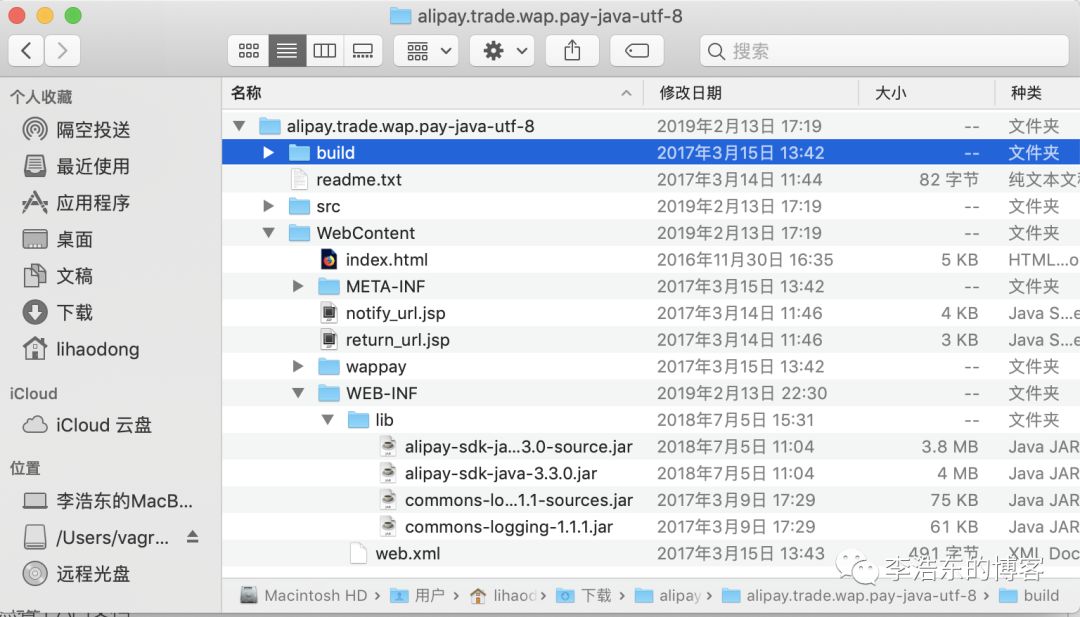Sort by 种类 column header
Image resolution: width=1080 pixels, height=617 pixels.
[x=1037, y=93]
